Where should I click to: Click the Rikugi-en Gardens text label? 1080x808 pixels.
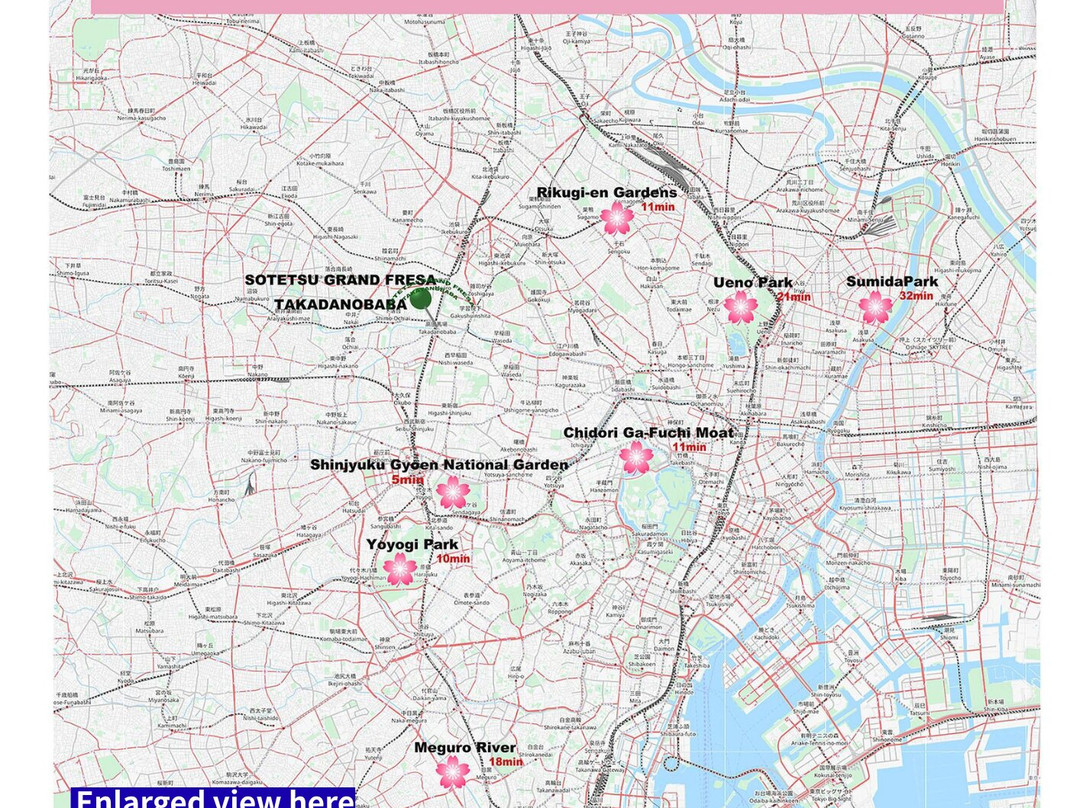click(x=607, y=192)
